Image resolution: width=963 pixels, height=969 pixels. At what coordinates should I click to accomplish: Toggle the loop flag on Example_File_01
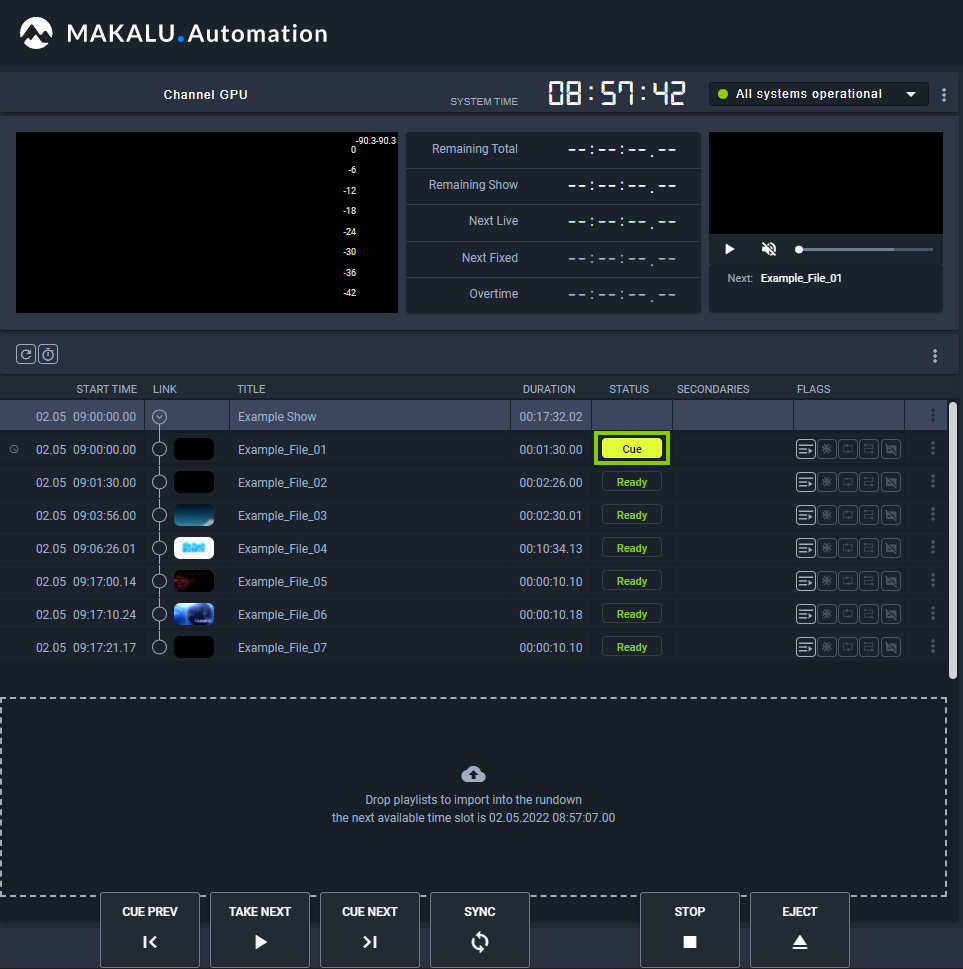click(848, 449)
